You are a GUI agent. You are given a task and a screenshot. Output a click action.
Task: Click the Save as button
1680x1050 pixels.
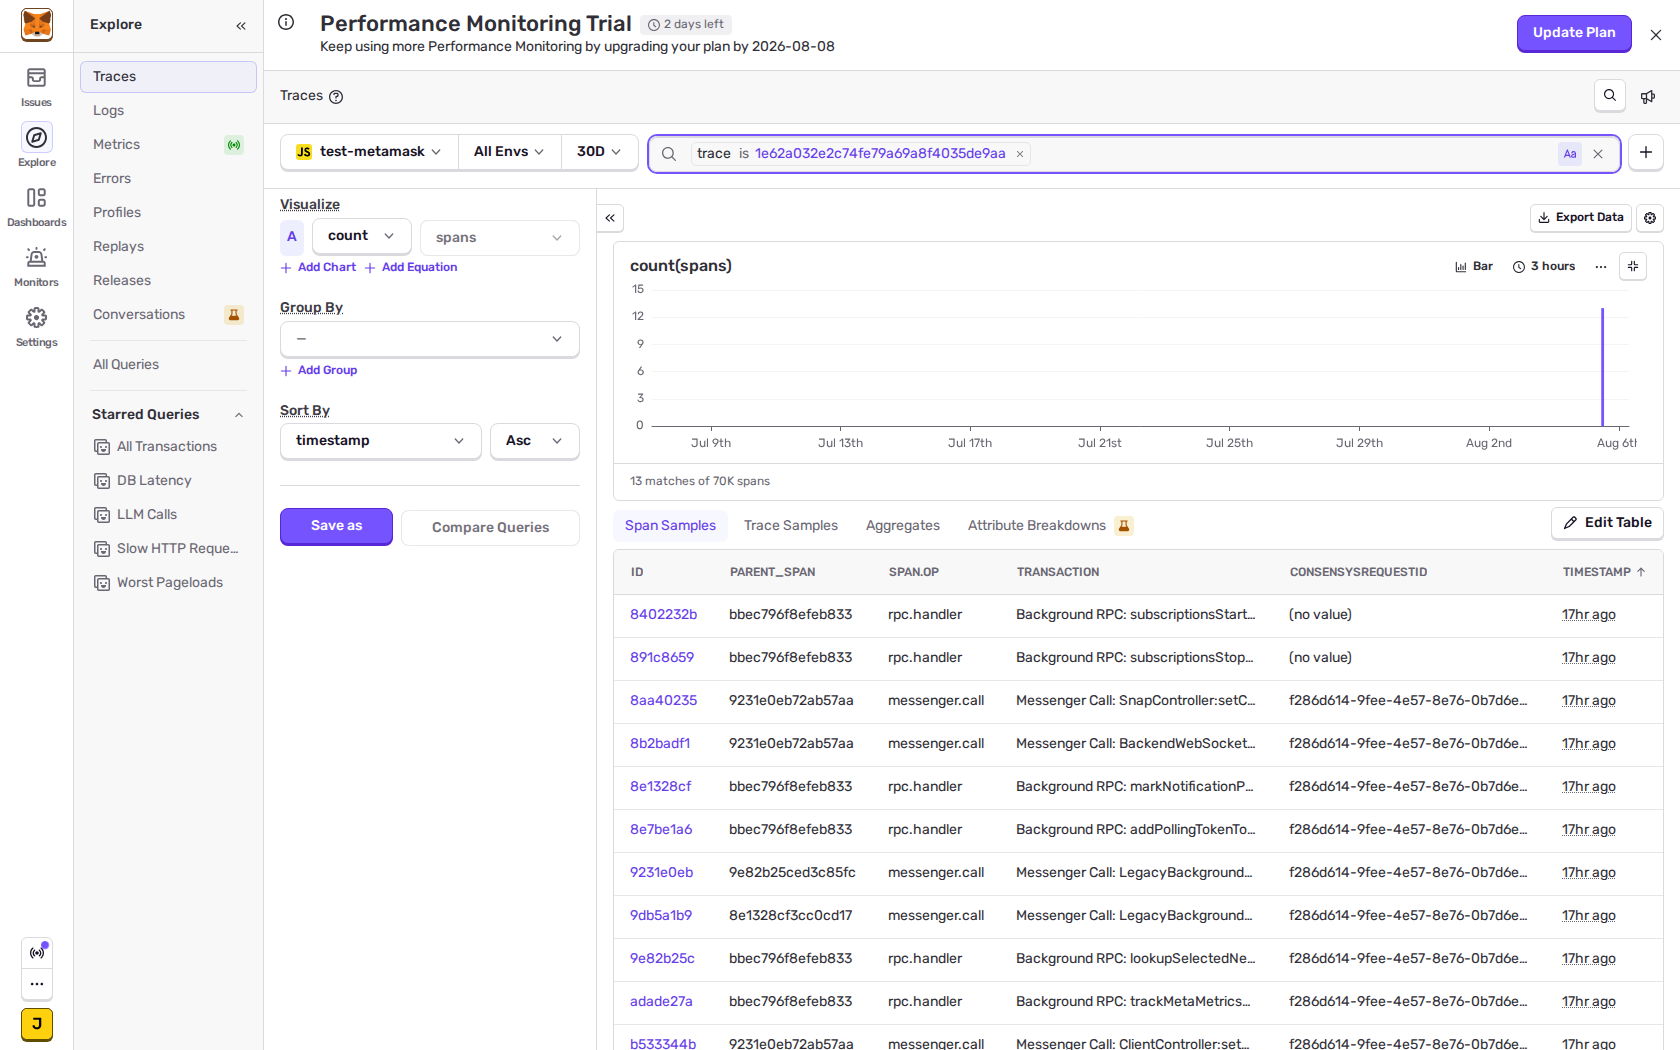coord(336,526)
